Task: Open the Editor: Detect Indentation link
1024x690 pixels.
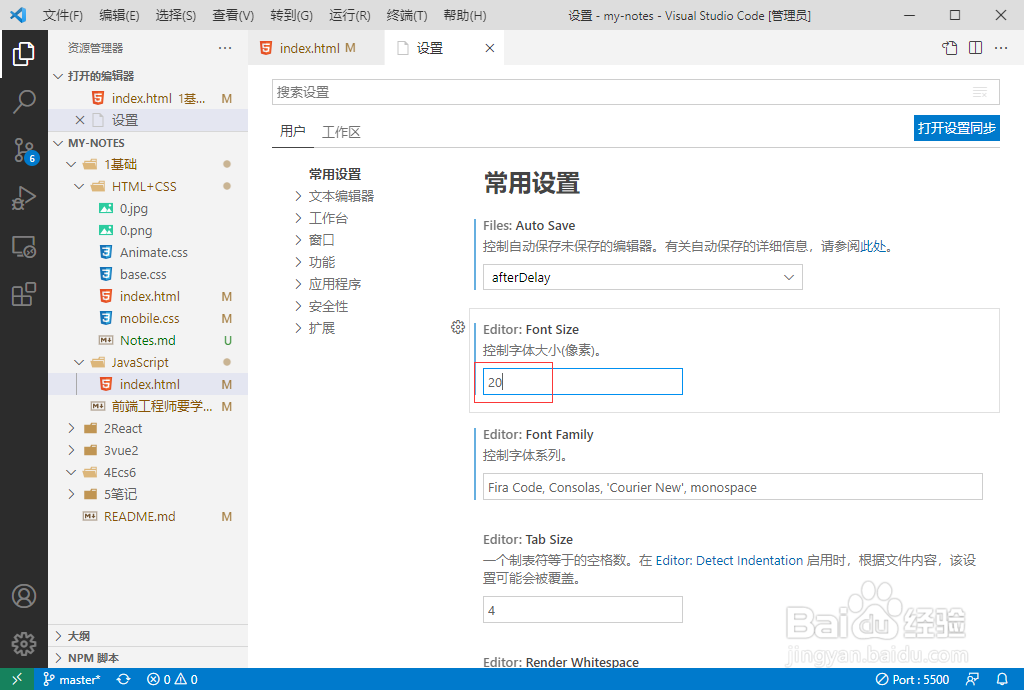Action: pyautogui.click(x=729, y=560)
